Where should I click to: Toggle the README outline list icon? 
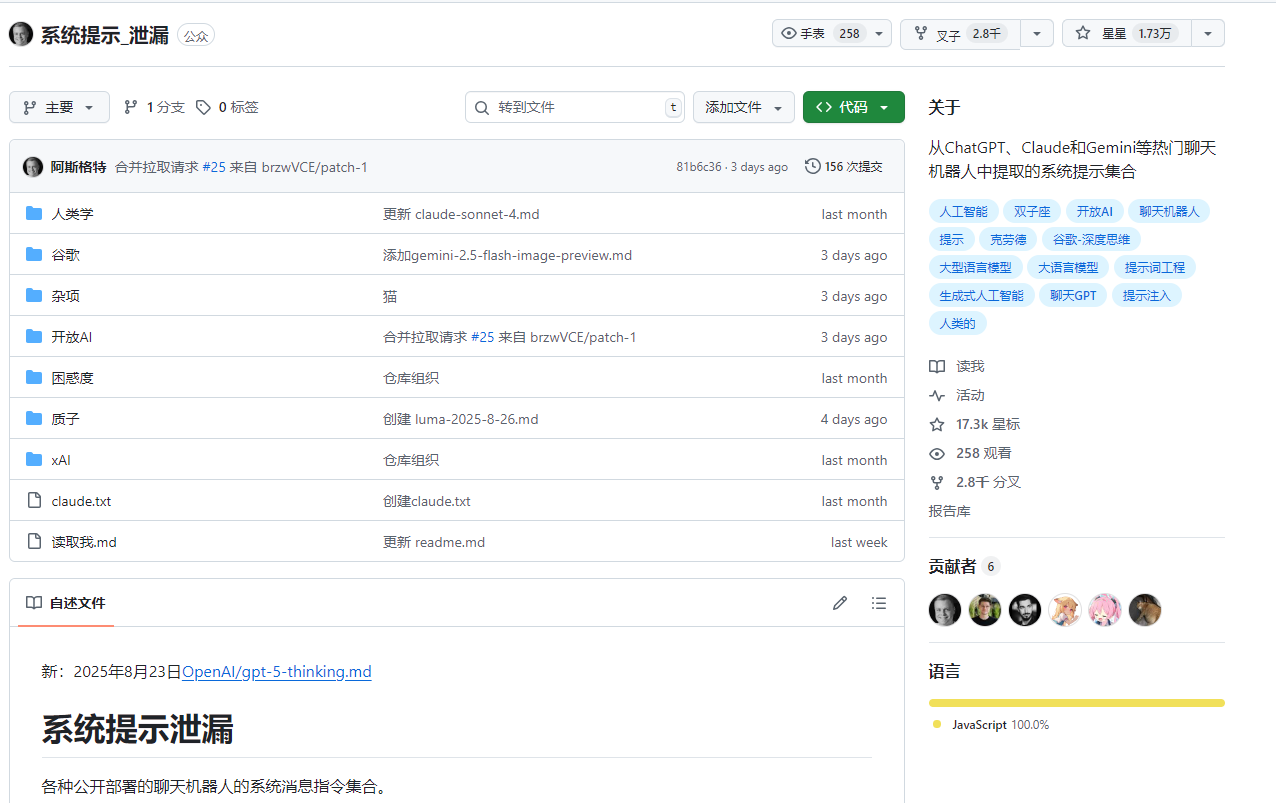point(878,603)
